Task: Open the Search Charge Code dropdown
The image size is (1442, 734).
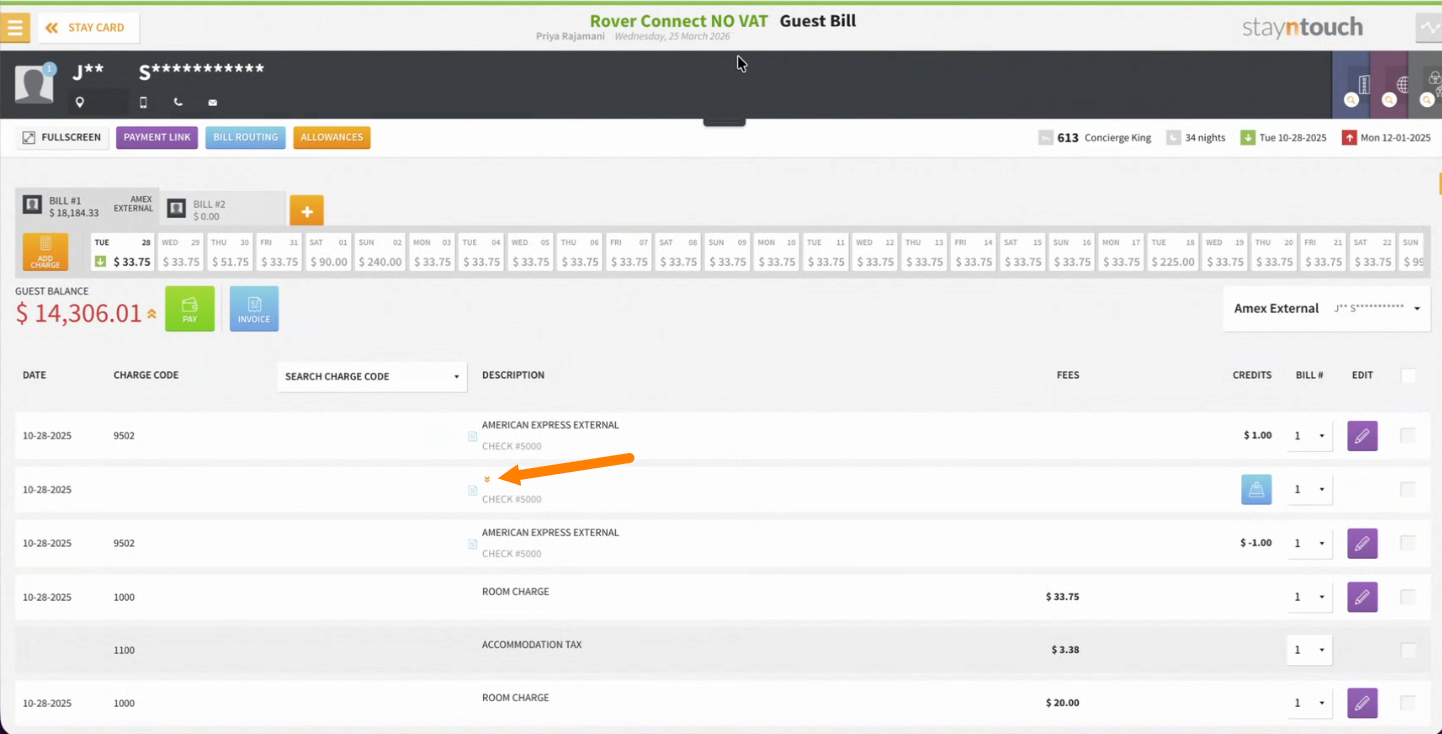Action: point(372,376)
